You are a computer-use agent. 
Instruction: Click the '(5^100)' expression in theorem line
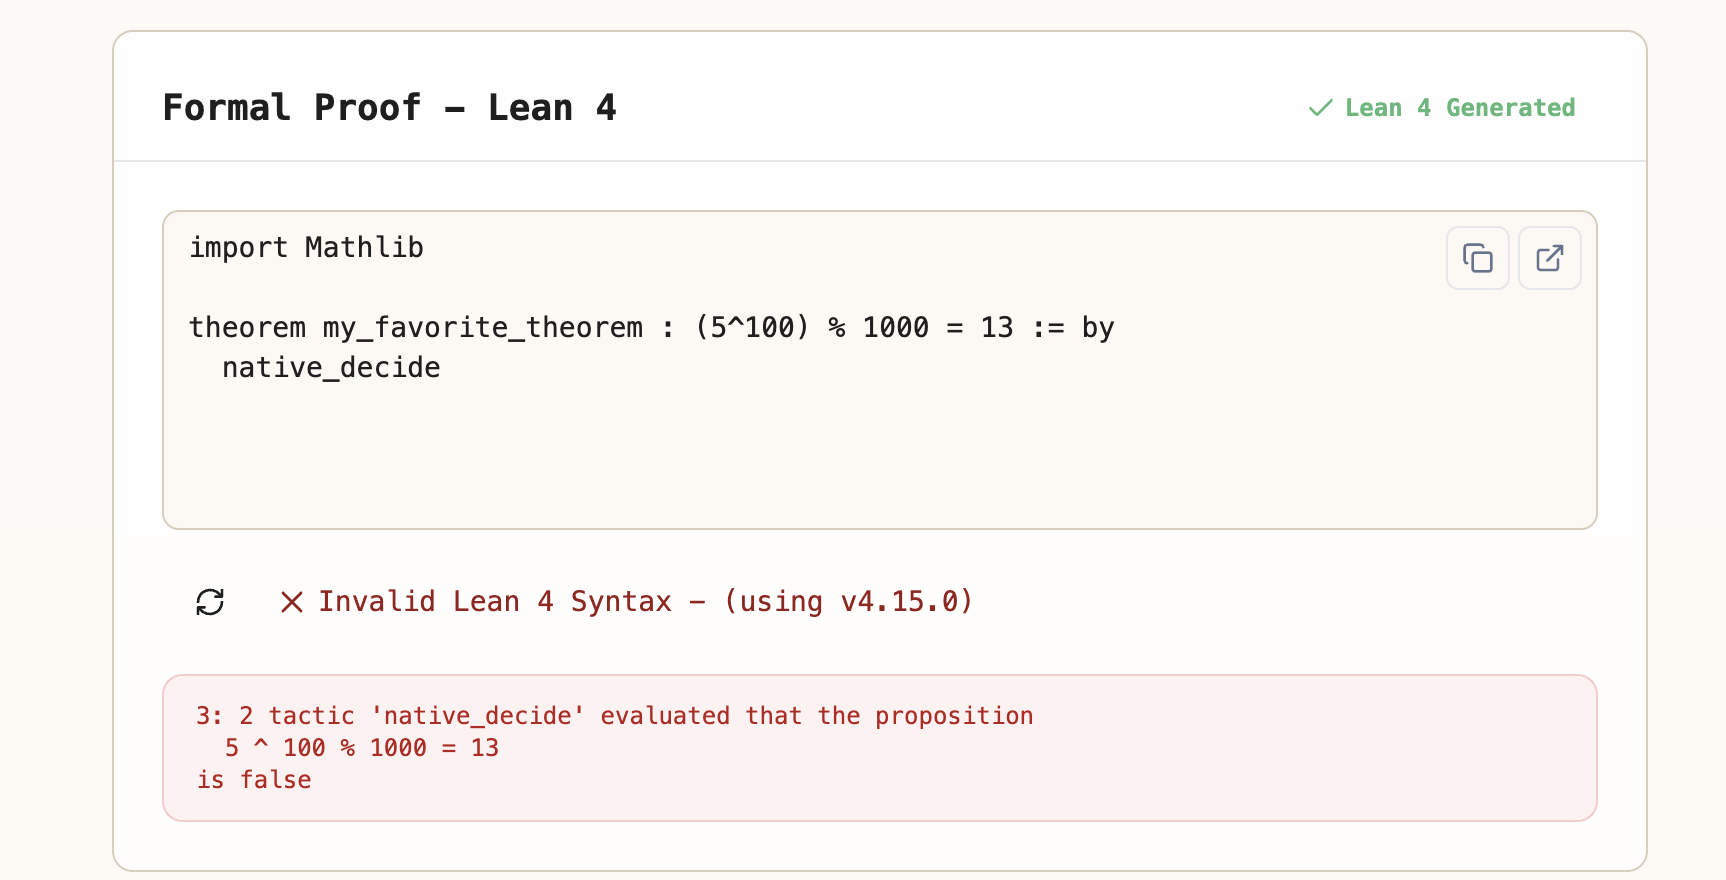pos(752,328)
